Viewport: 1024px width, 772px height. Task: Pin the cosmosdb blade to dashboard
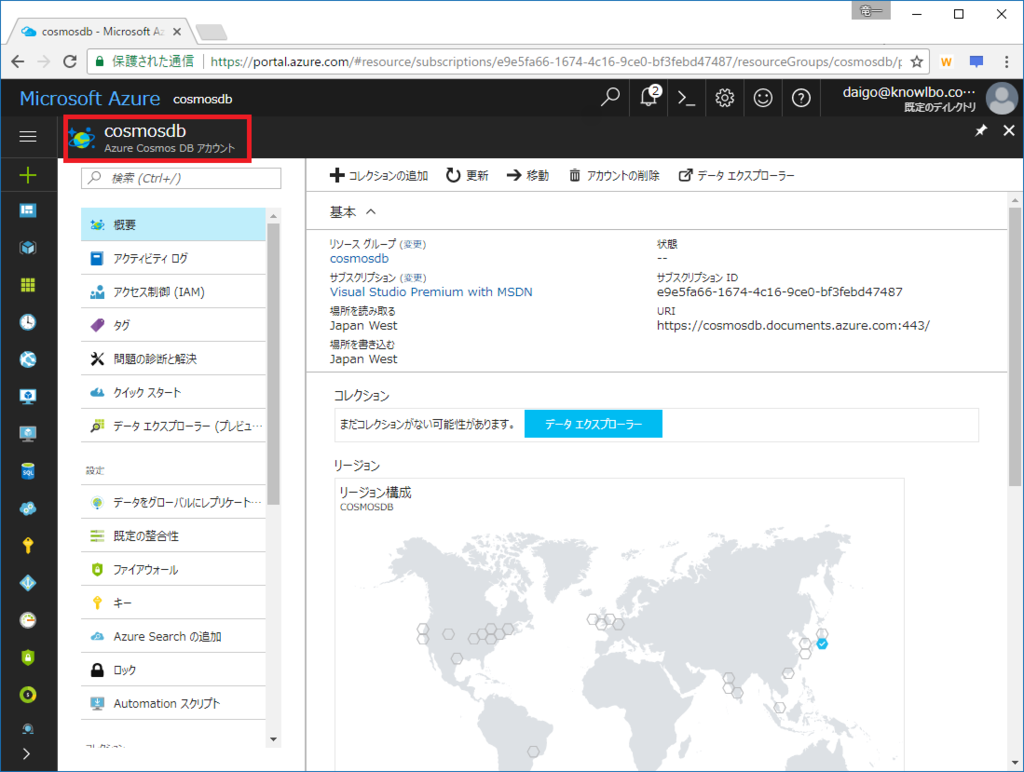[x=981, y=131]
